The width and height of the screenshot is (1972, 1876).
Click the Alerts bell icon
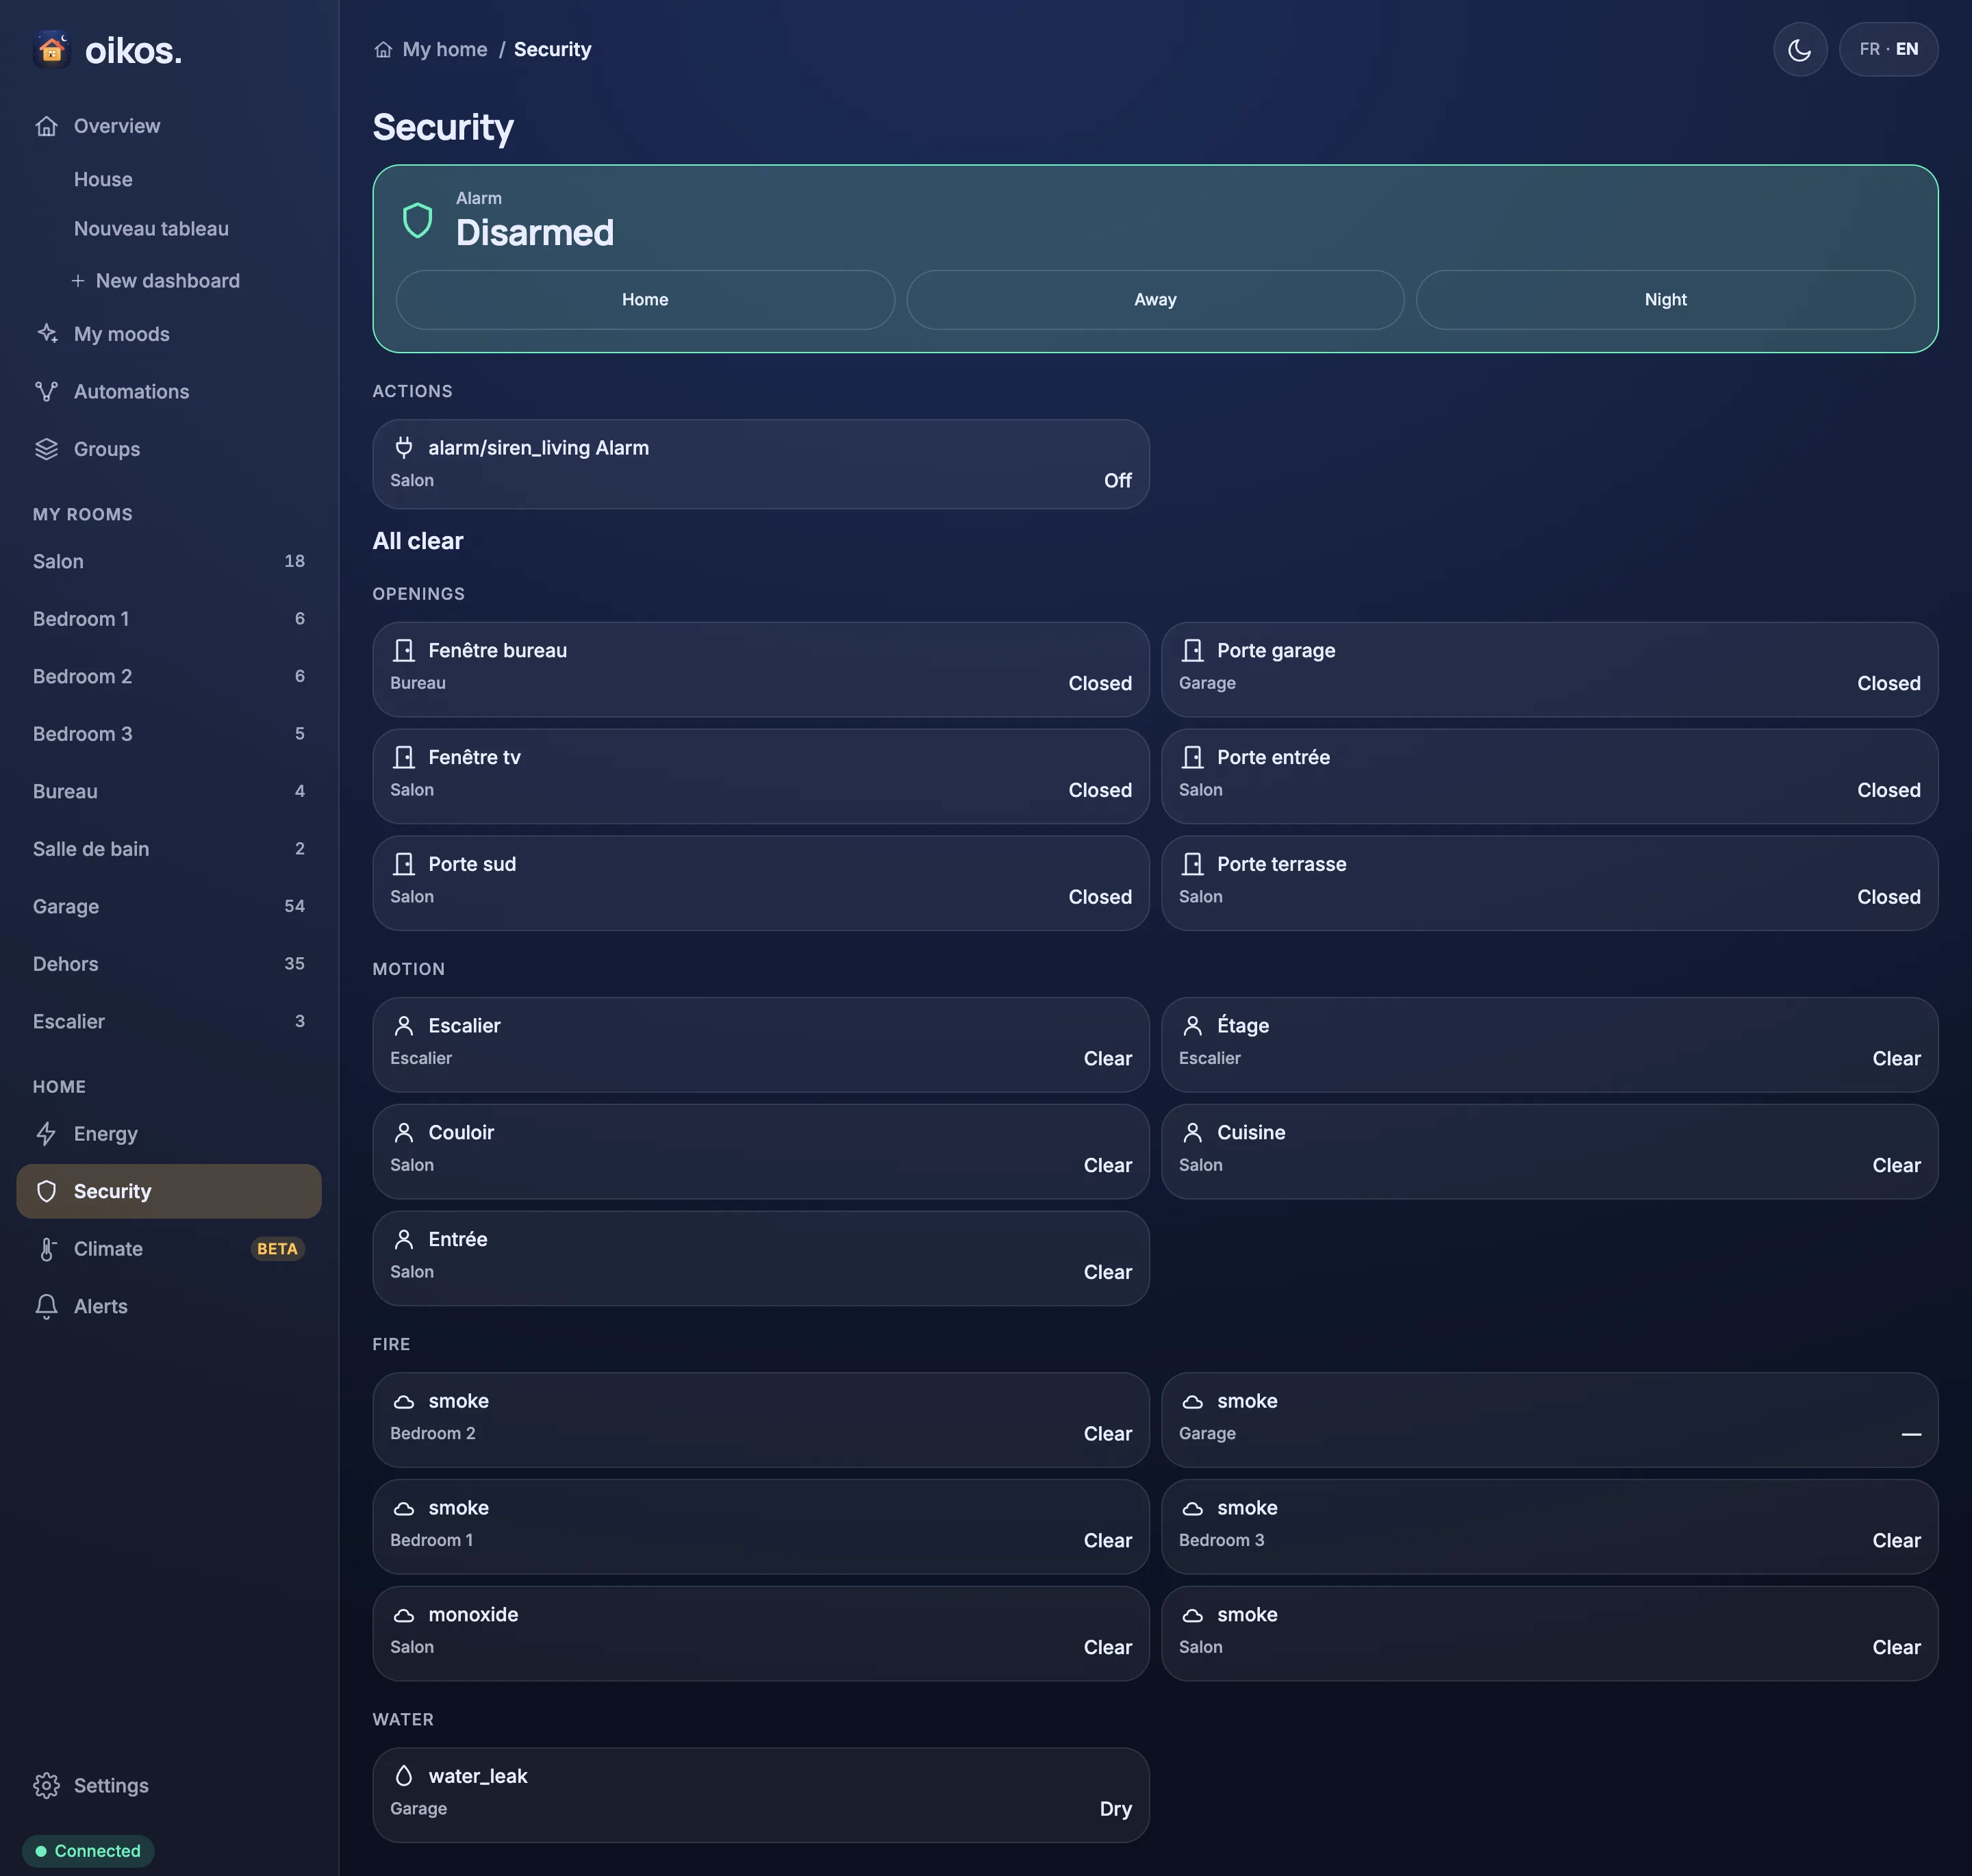[46, 1306]
